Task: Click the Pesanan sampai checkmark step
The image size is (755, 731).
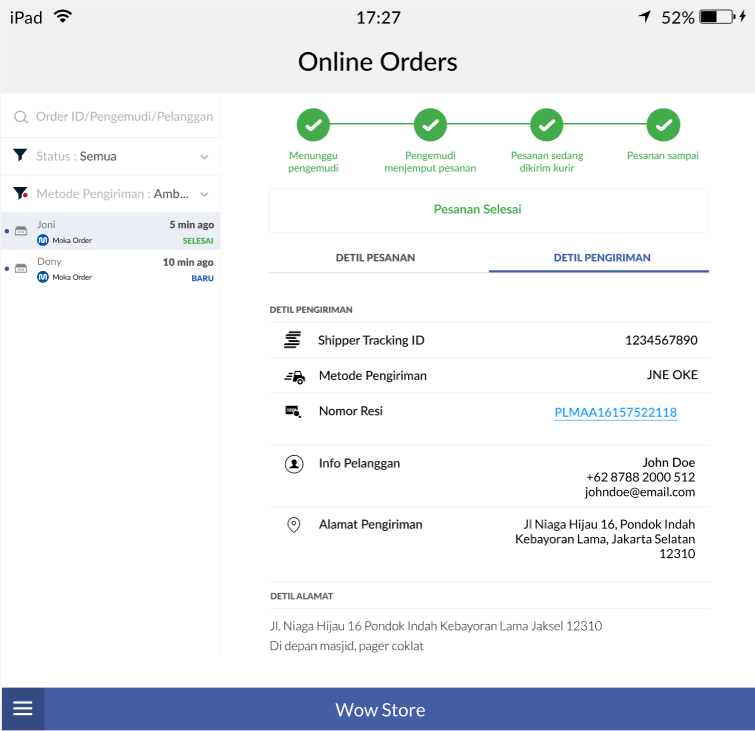Action: (x=663, y=125)
